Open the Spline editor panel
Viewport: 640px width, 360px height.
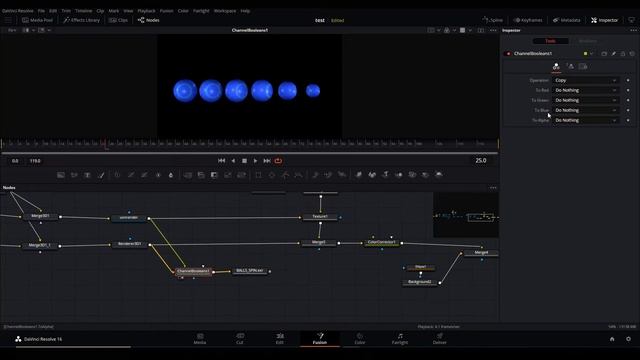pos(492,20)
